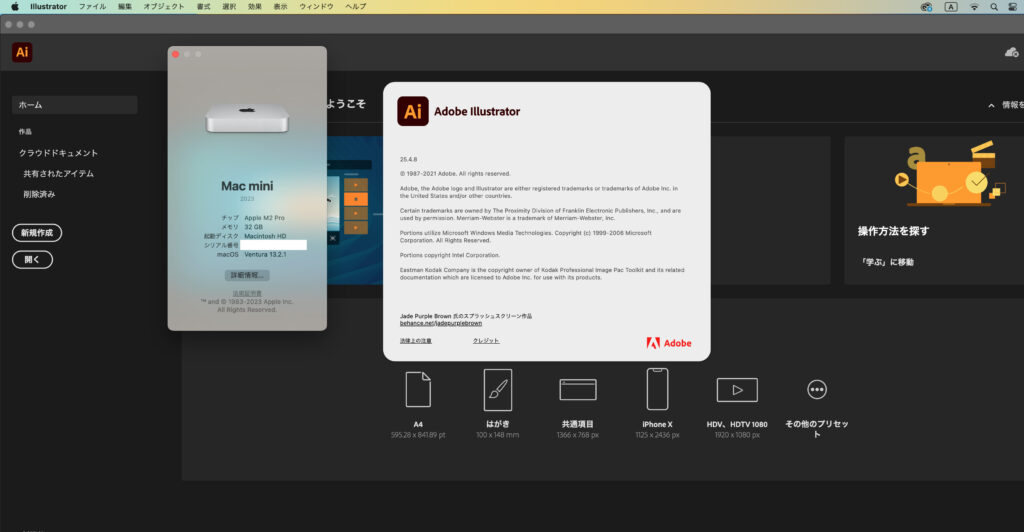Click Macintosh HD startup disk text
1024x532 pixels.
pos(265,236)
